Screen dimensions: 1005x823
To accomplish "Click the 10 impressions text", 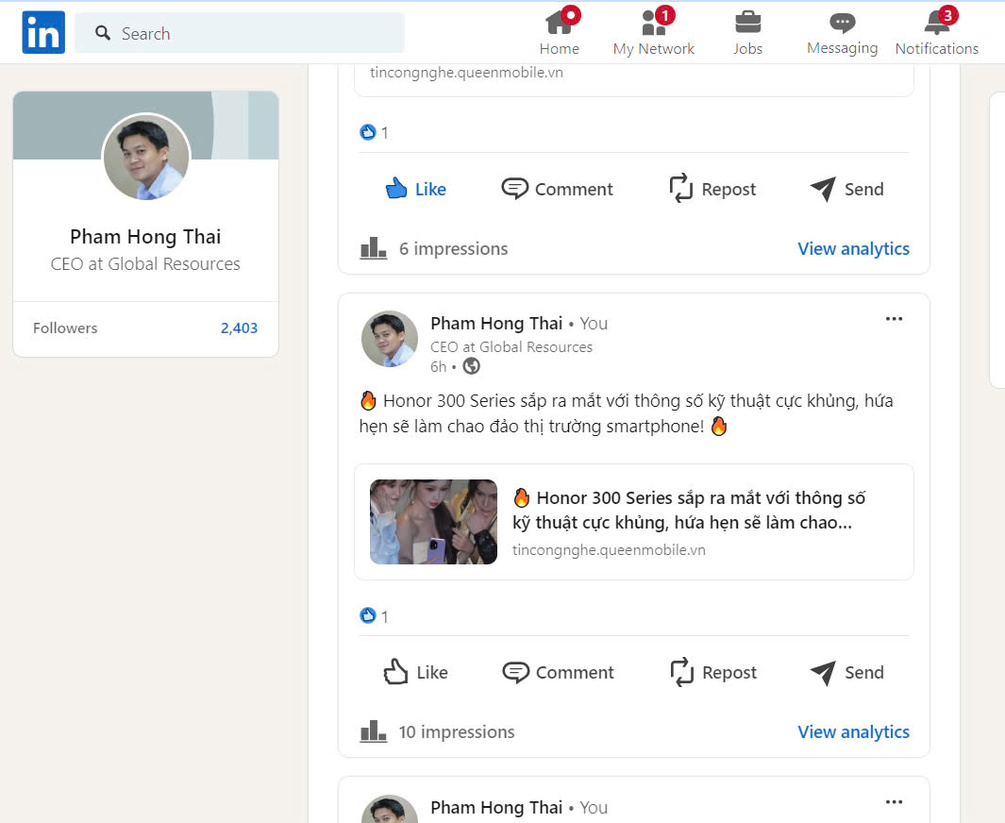I will [x=456, y=732].
